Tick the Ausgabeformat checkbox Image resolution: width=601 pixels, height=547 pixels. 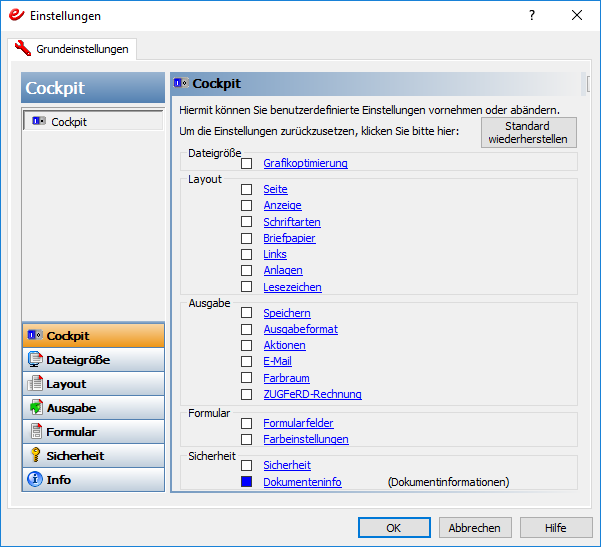[x=246, y=329]
